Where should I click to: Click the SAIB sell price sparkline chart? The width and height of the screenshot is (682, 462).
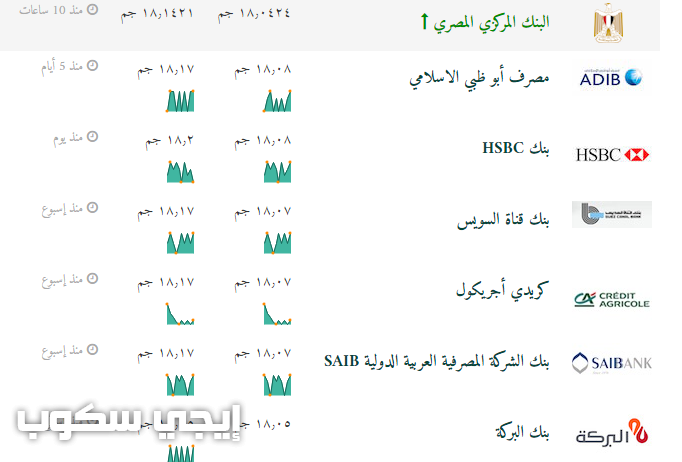(180, 385)
